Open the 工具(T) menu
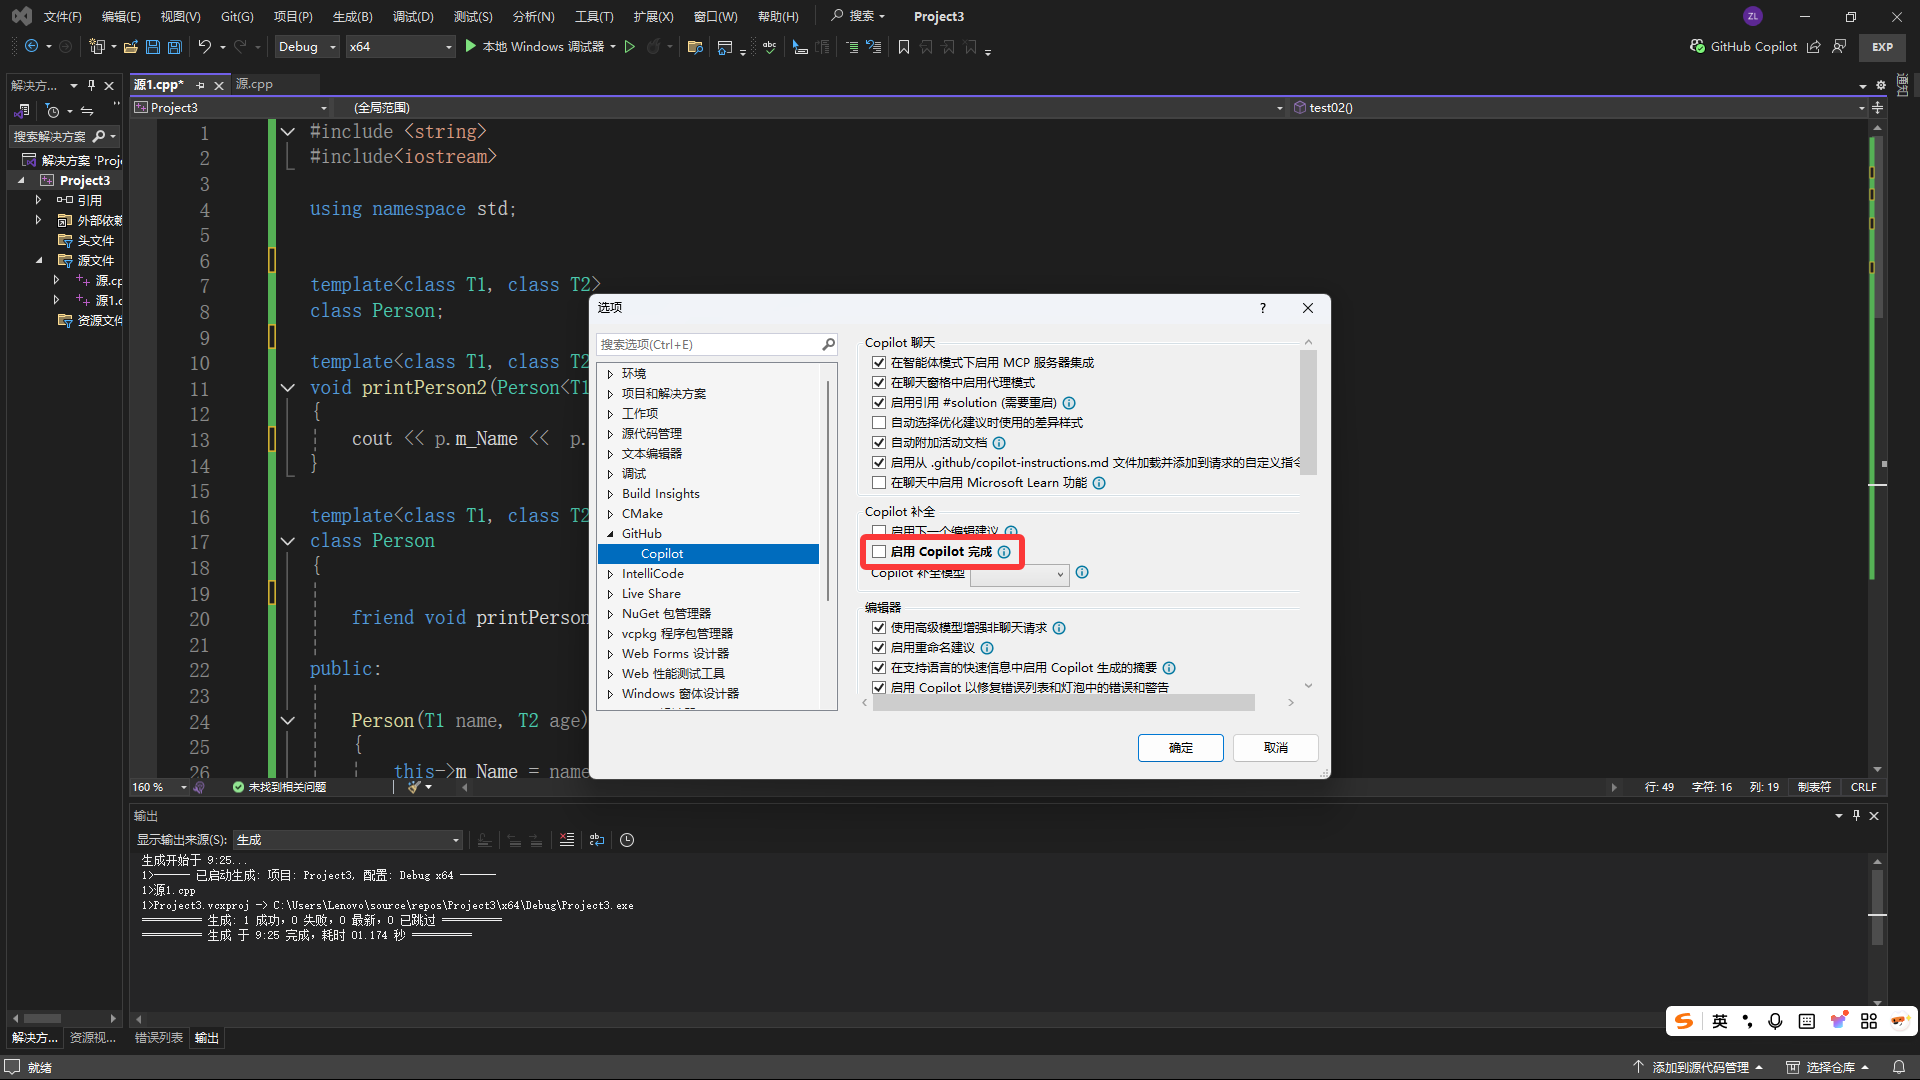1920x1080 pixels. coord(594,16)
